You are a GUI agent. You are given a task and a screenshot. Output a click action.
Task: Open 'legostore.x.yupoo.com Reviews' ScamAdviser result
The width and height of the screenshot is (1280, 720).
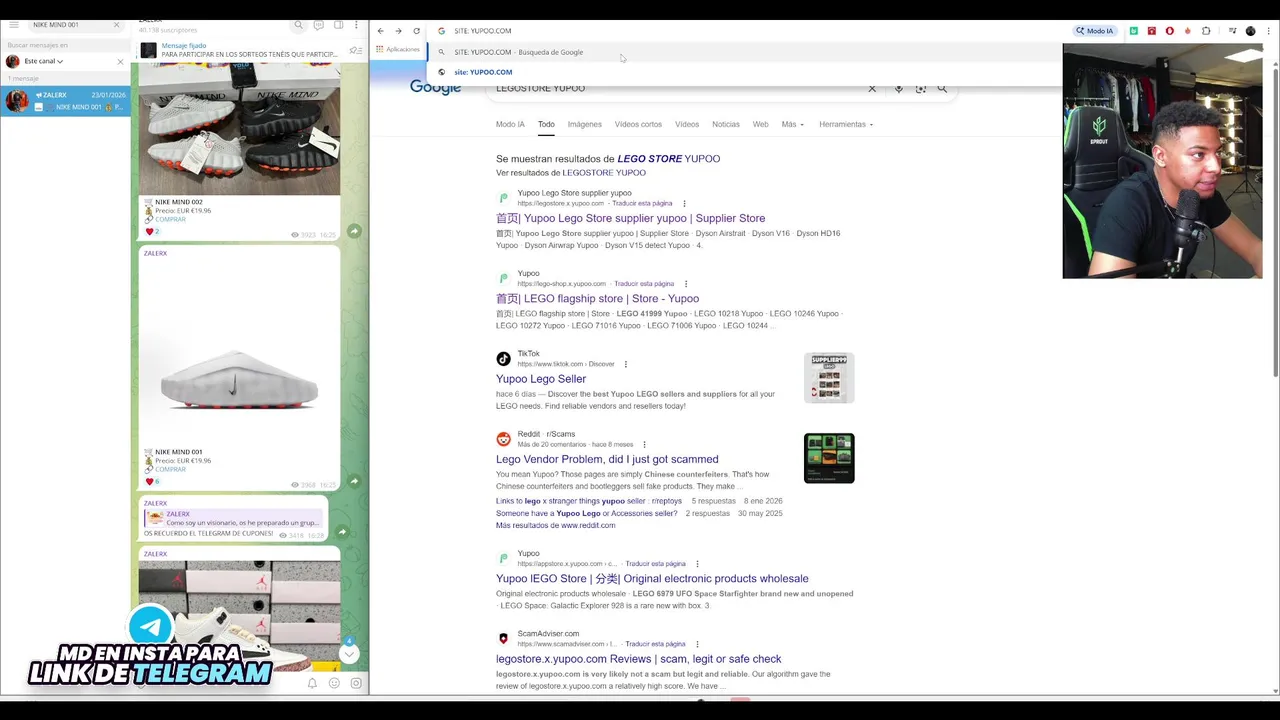click(x=639, y=659)
